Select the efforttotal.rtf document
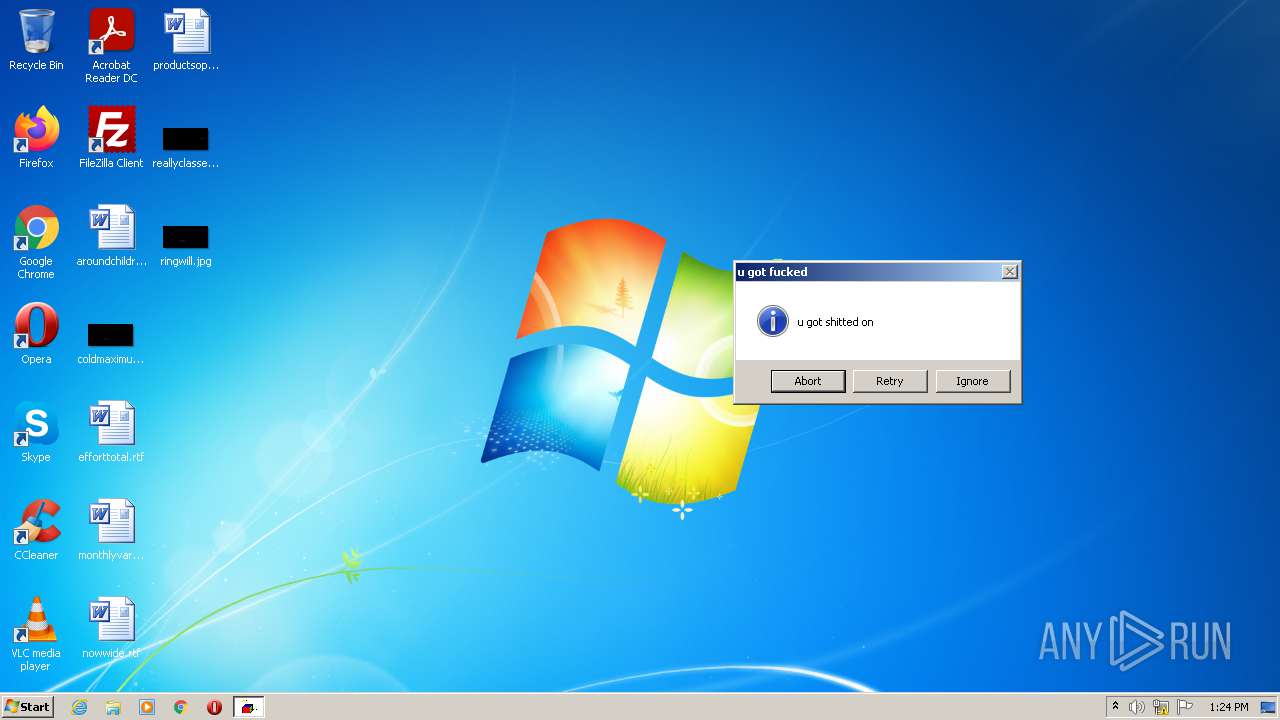The height and width of the screenshot is (720, 1280). coord(111,432)
